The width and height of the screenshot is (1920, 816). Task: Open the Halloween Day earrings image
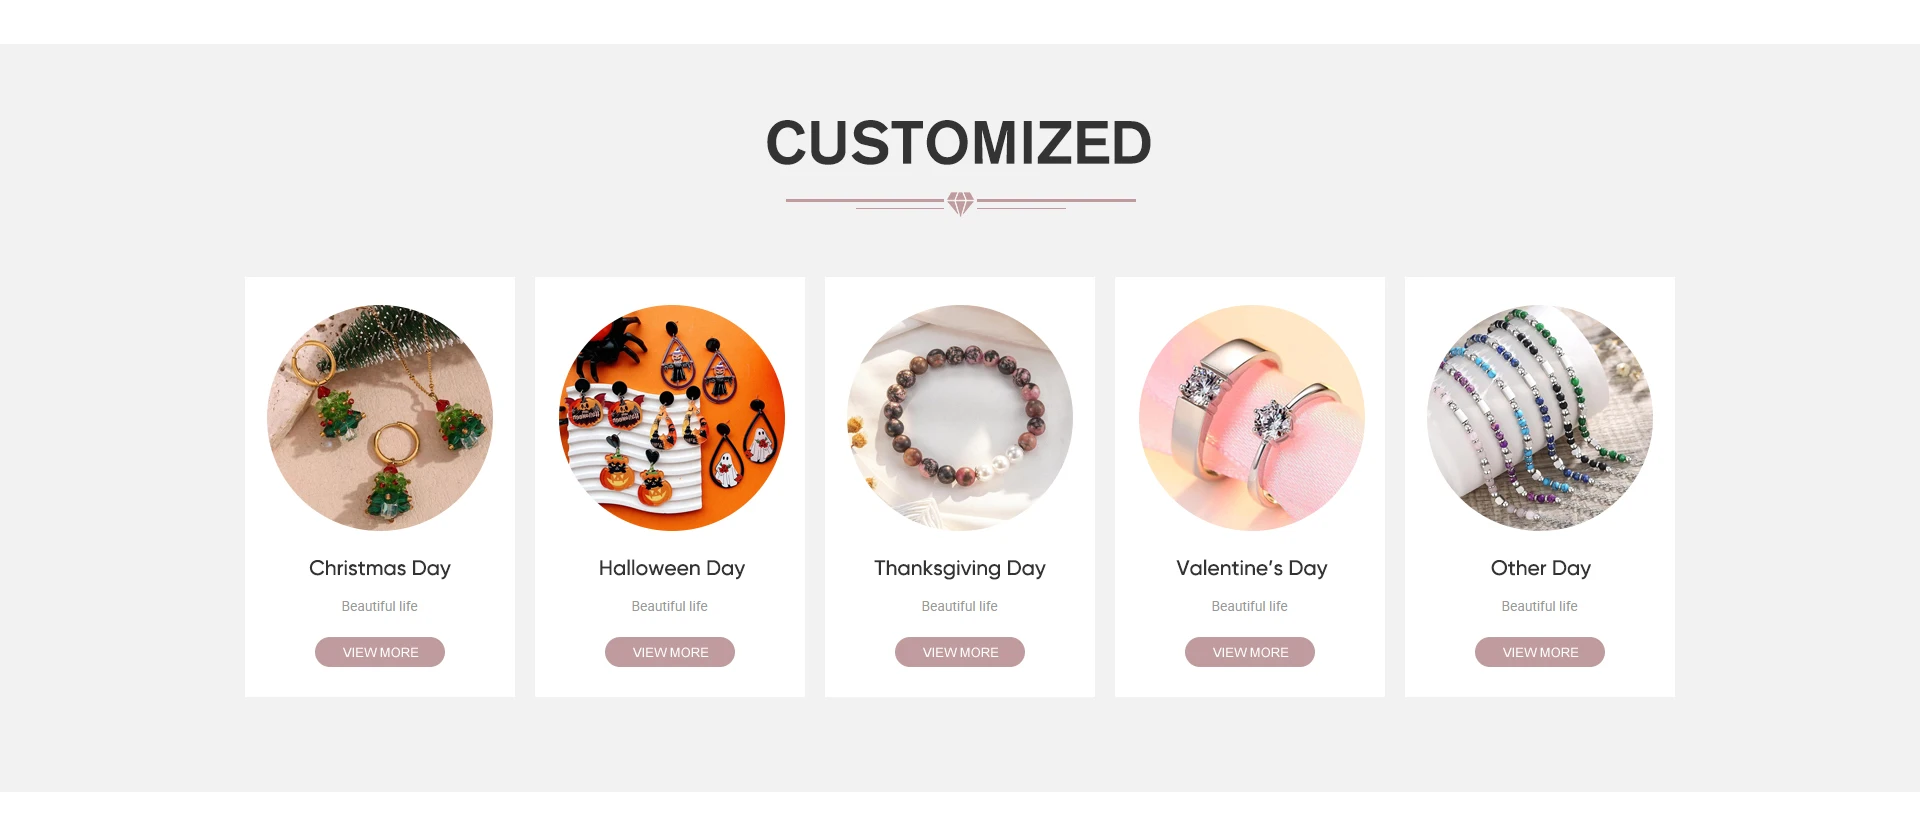(671, 418)
